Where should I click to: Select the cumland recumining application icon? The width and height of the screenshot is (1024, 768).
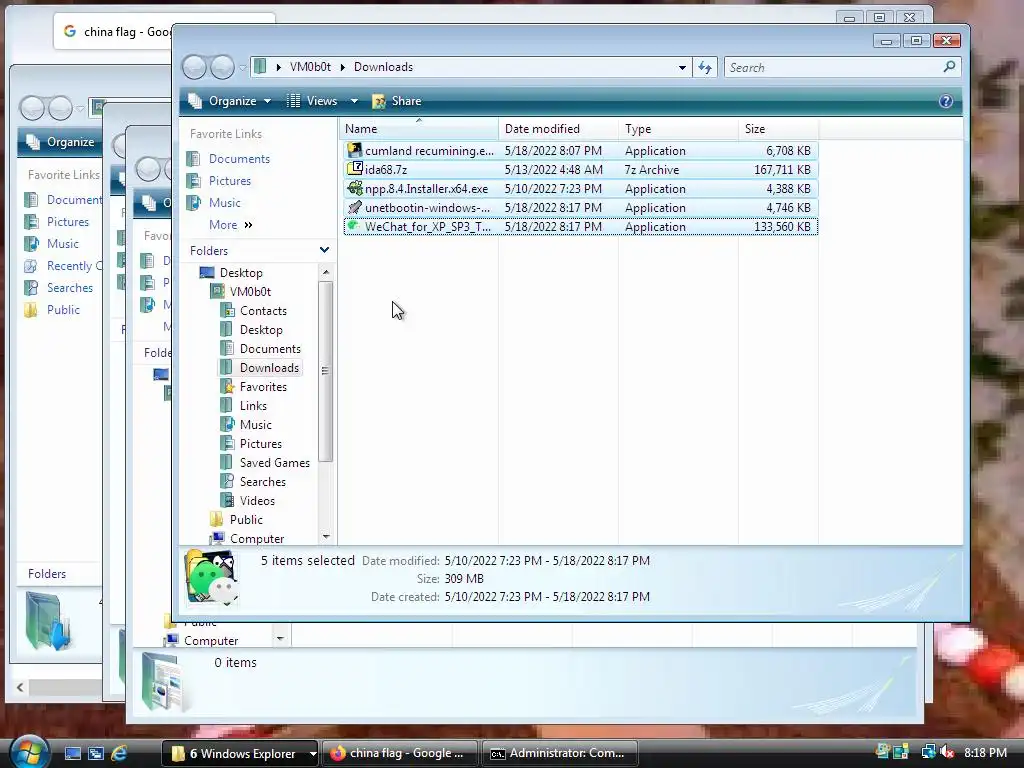coord(354,150)
